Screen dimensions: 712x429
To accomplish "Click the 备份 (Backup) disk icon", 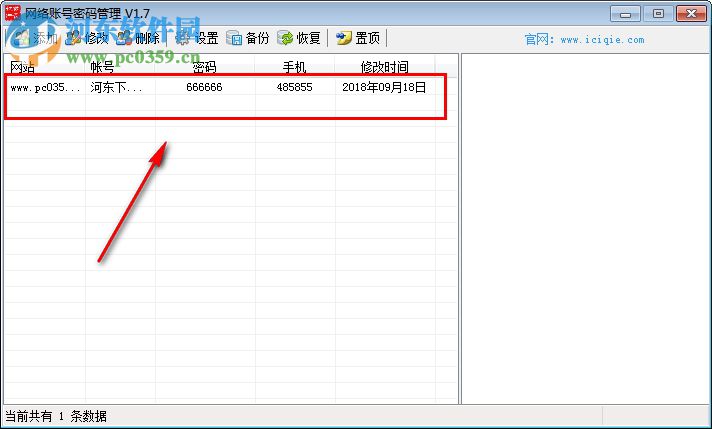I will coord(234,38).
